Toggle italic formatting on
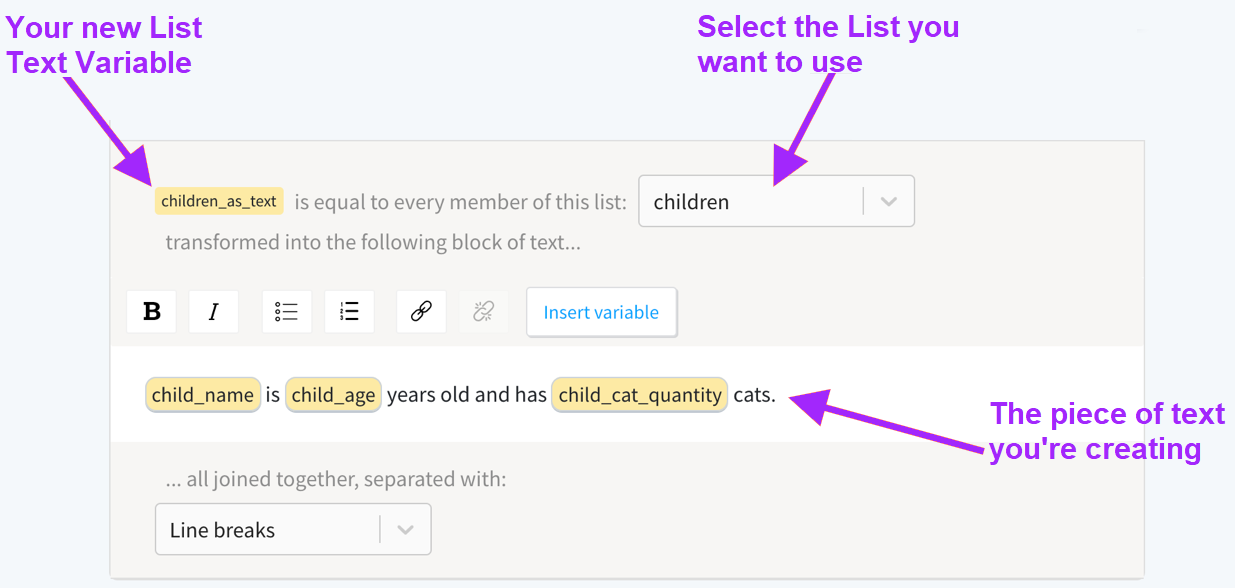The height and width of the screenshot is (588, 1235). click(x=213, y=311)
